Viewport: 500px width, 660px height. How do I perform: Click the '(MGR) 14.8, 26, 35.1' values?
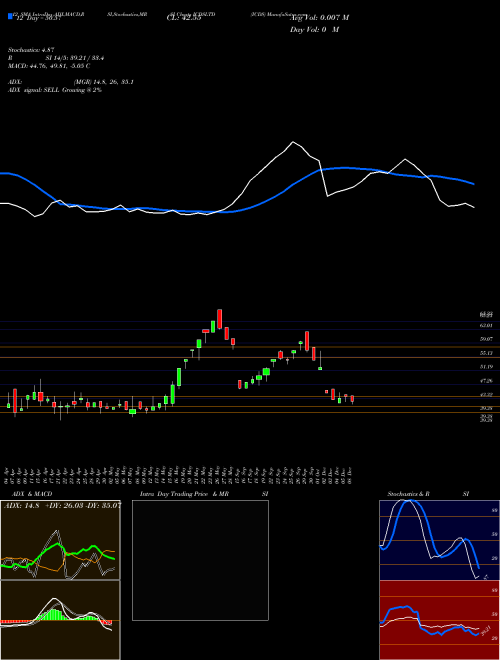click(x=104, y=82)
